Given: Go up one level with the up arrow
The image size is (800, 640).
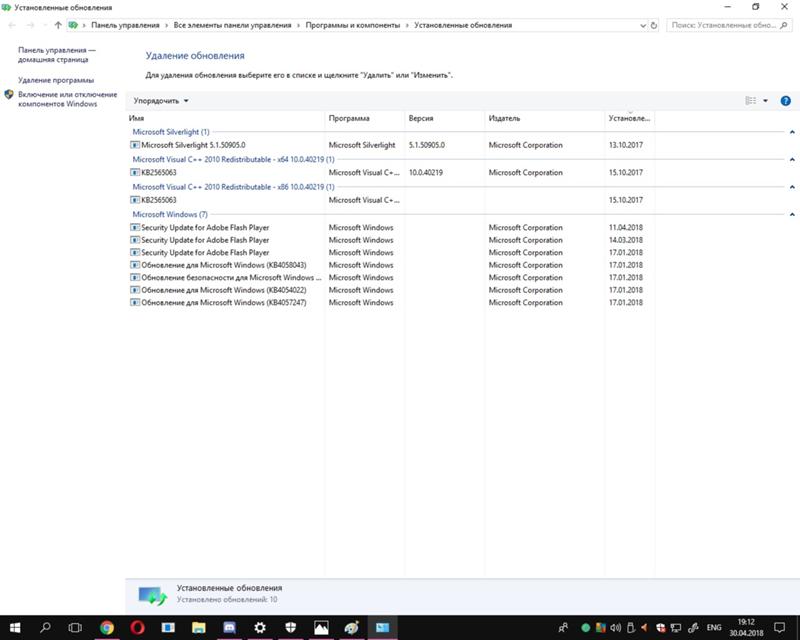Looking at the screenshot, I should pos(58,25).
